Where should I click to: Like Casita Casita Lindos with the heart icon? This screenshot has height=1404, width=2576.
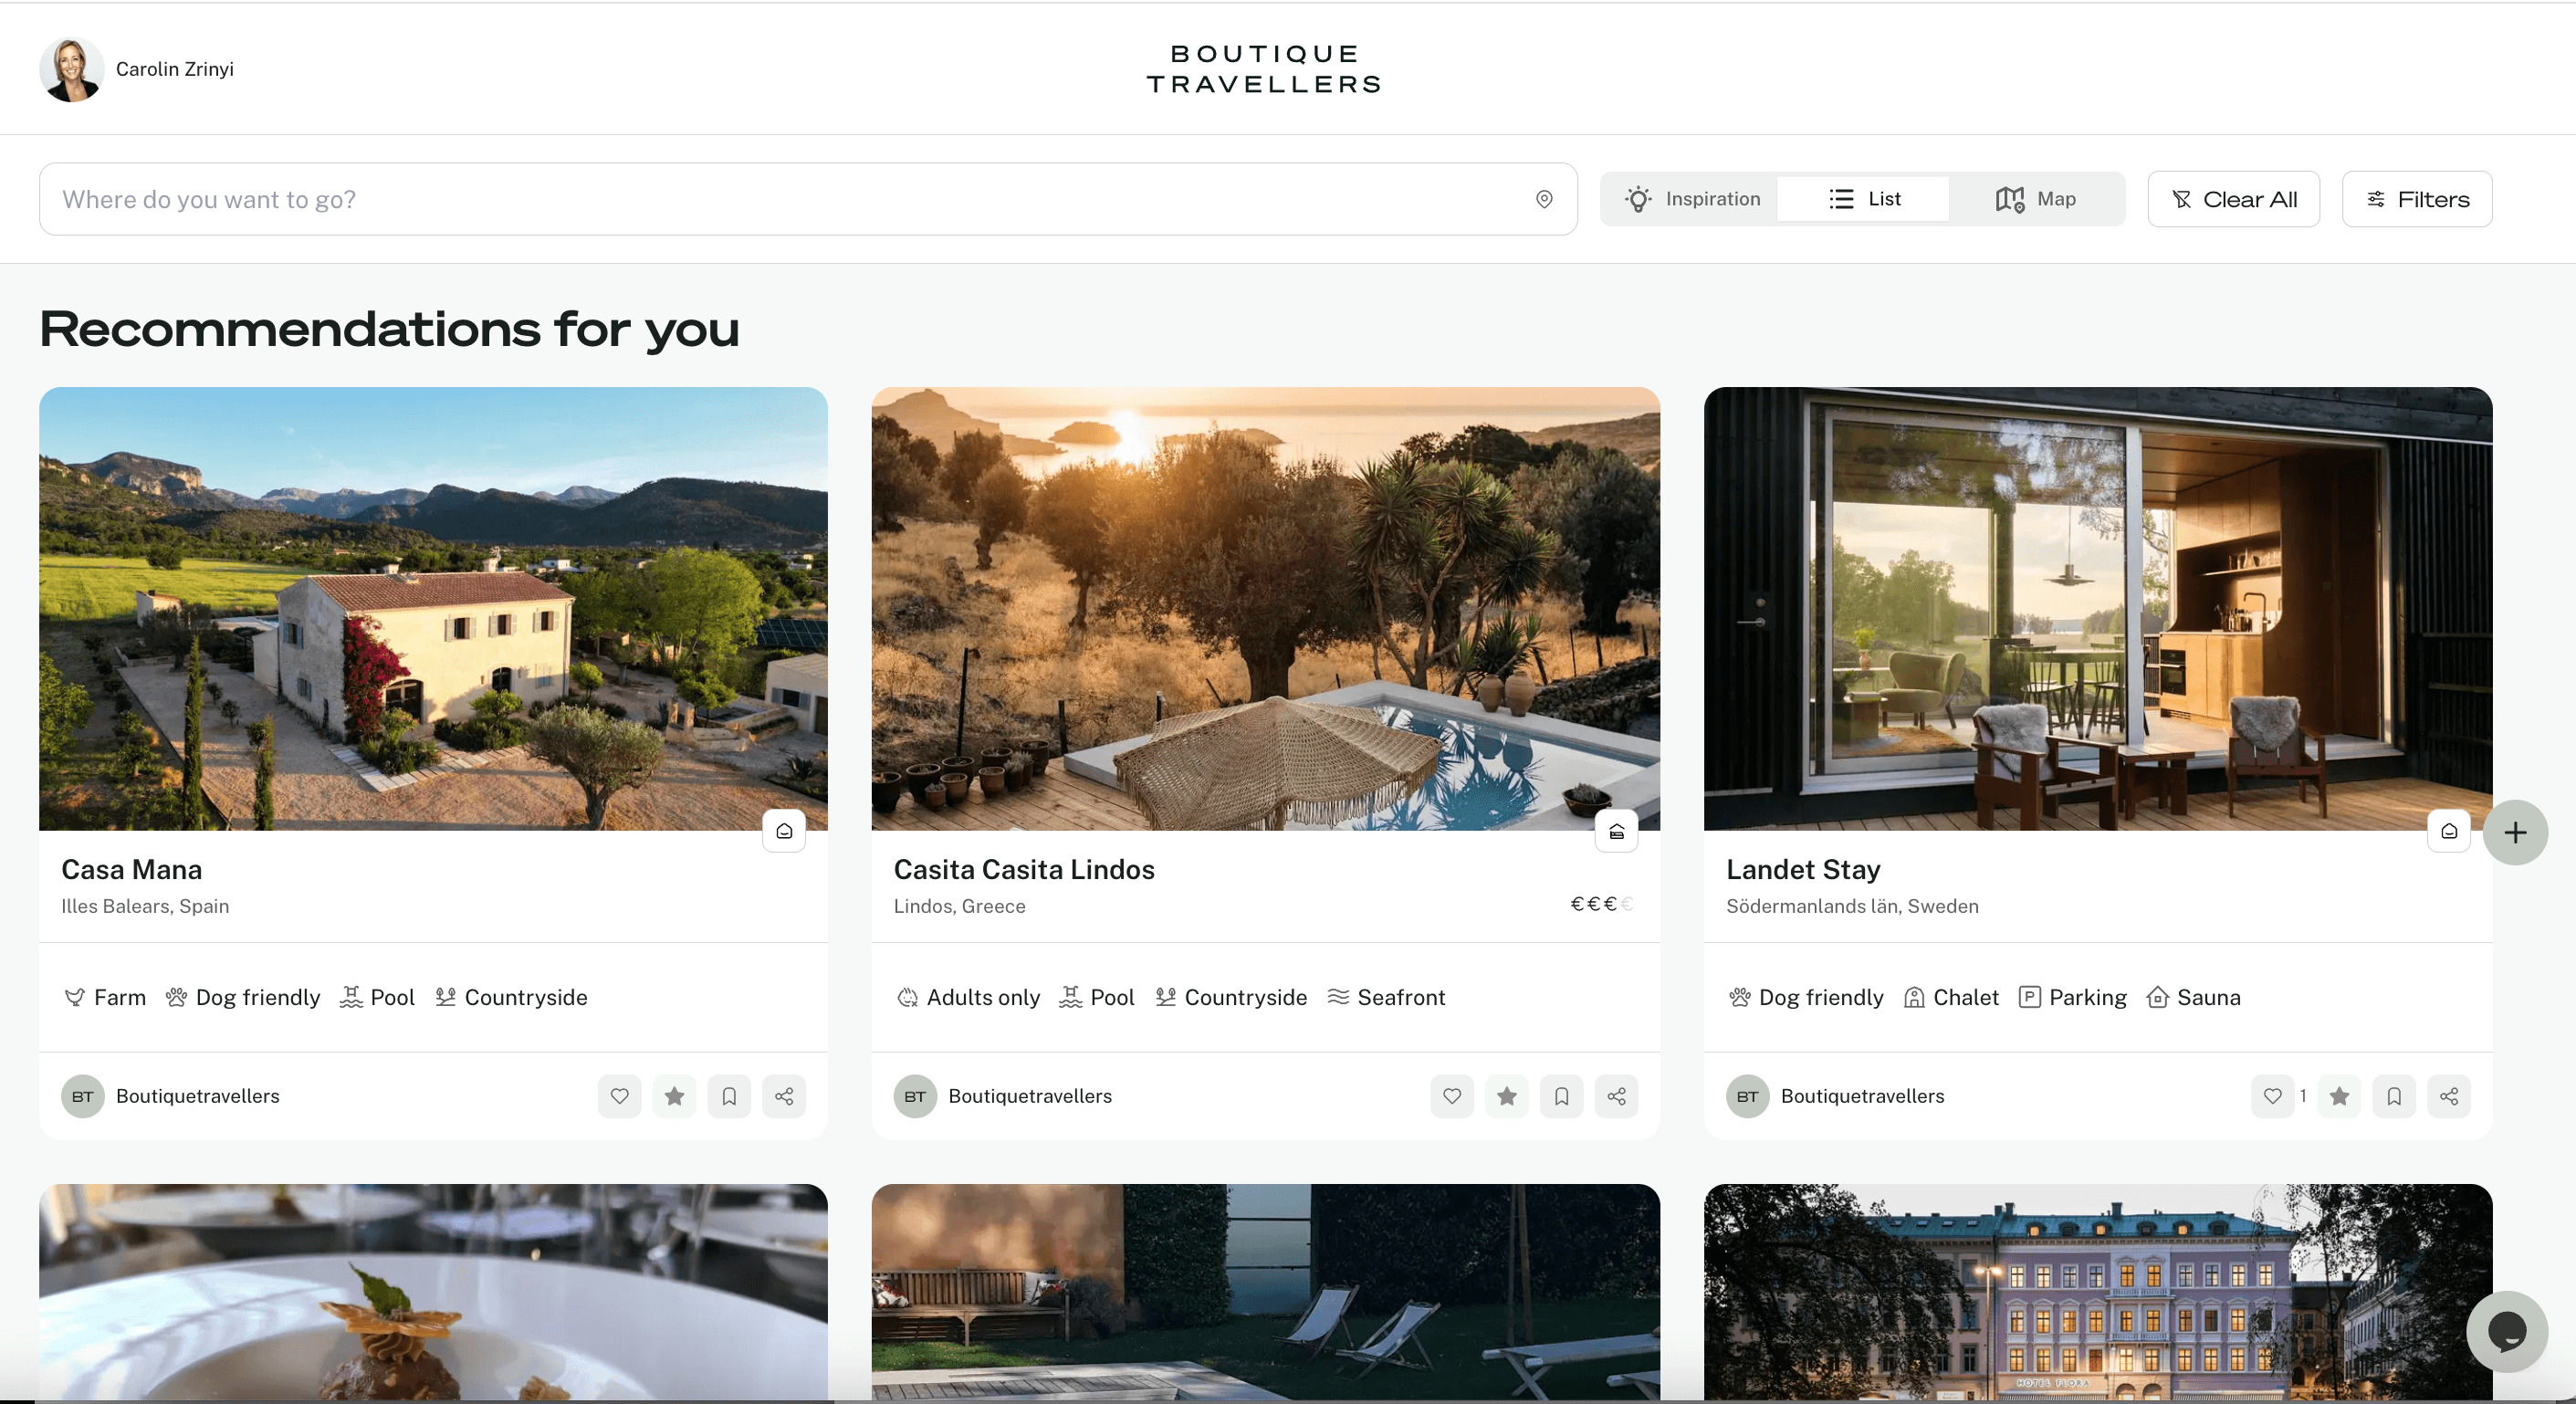point(1452,1096)
